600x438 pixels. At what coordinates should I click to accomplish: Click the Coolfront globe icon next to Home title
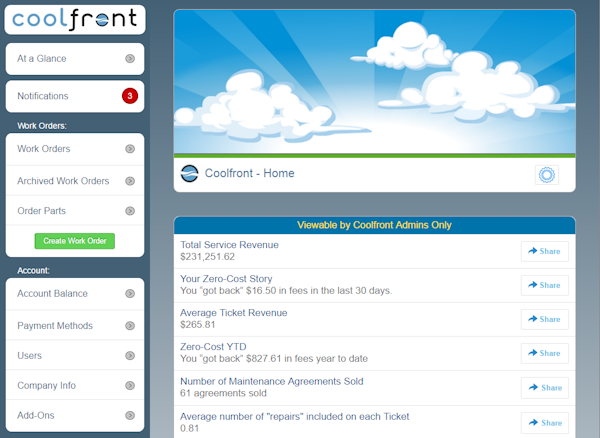[189, 174]
